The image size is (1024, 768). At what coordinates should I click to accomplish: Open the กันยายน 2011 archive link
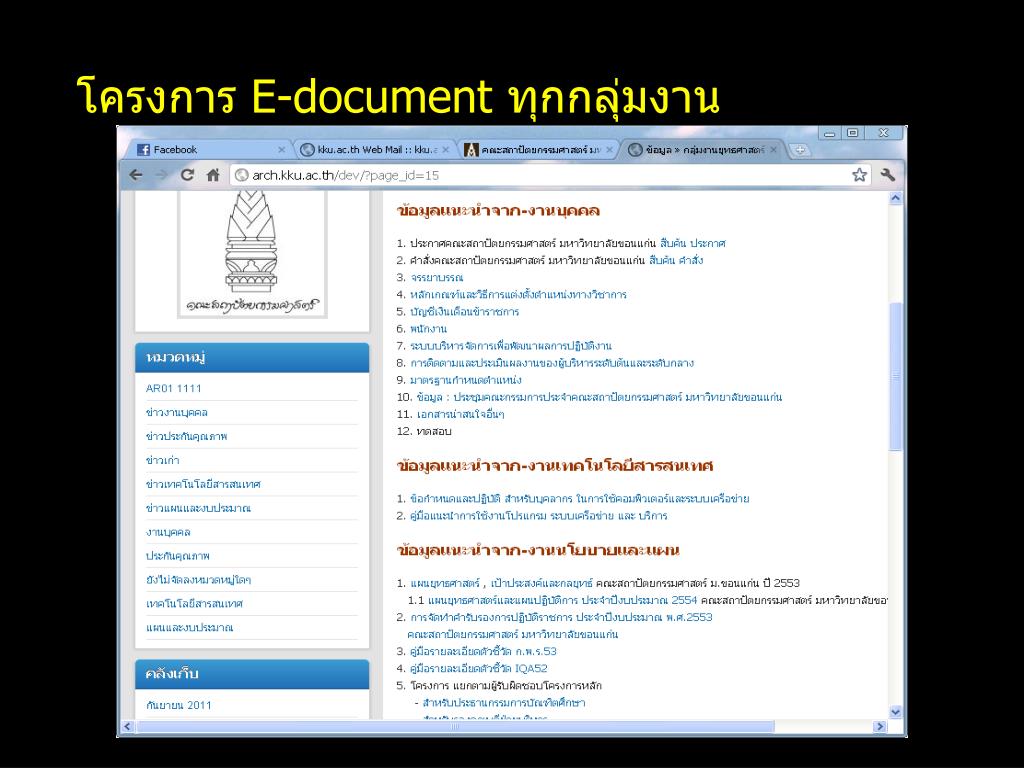(178, 705)
